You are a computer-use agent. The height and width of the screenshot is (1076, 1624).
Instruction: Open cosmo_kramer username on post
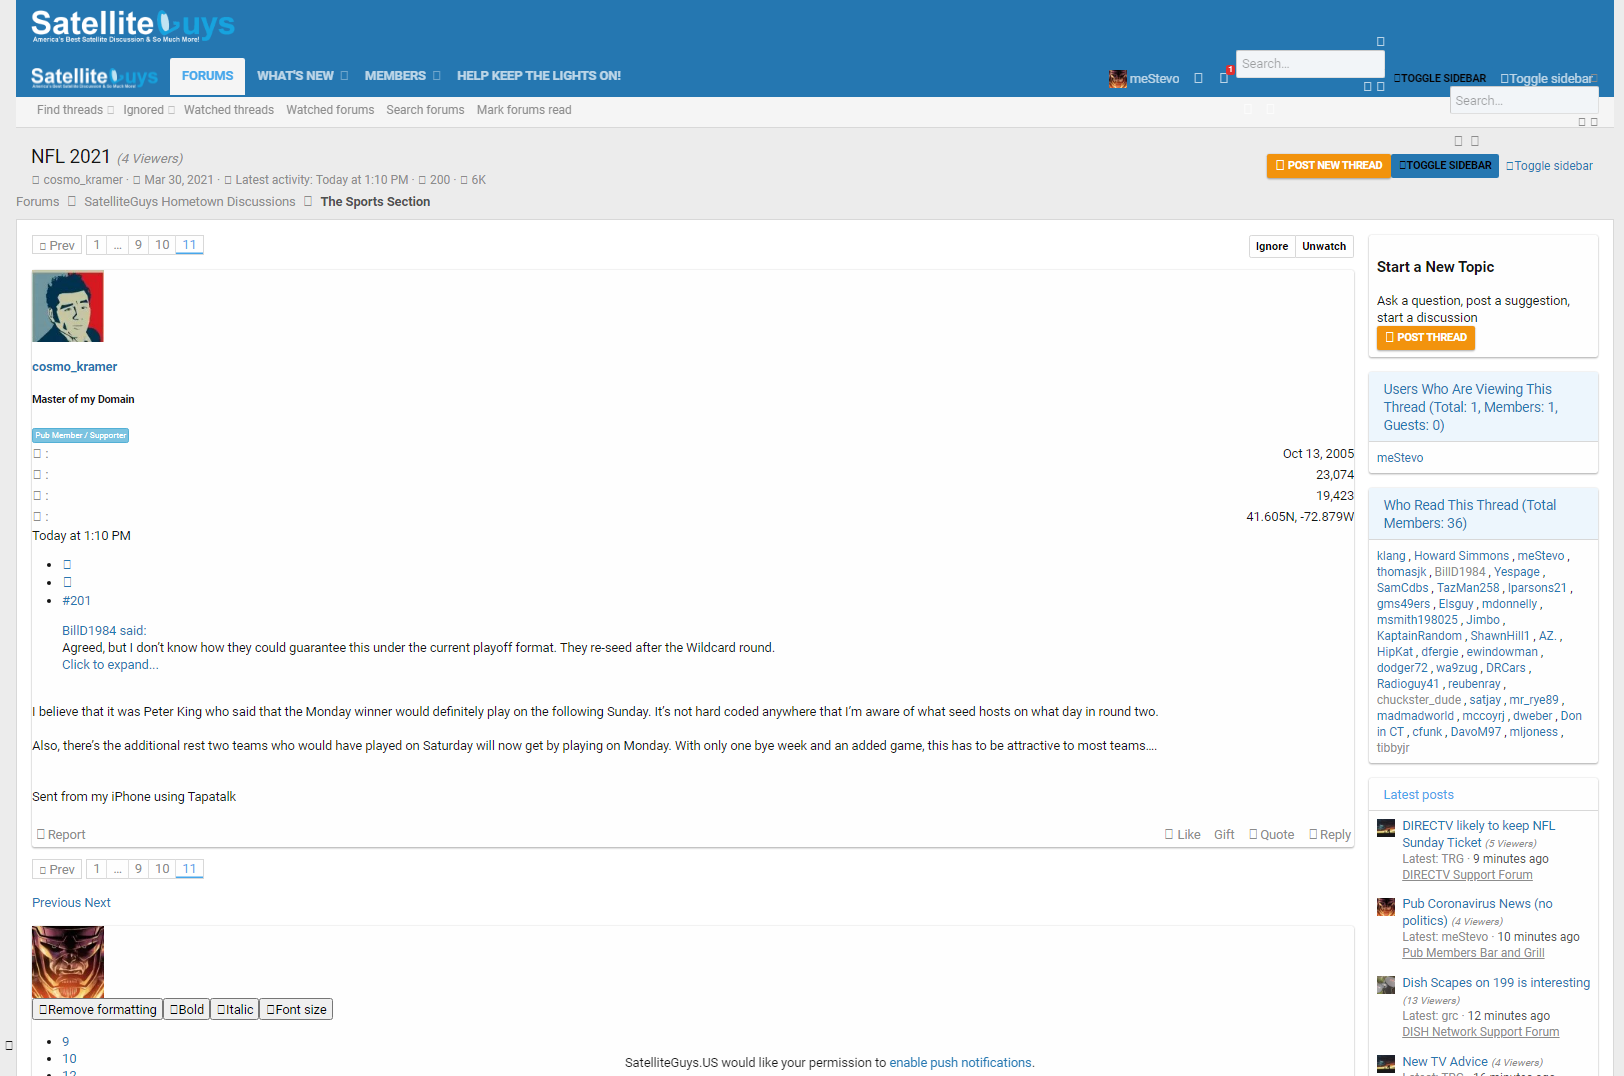(74, 367)
